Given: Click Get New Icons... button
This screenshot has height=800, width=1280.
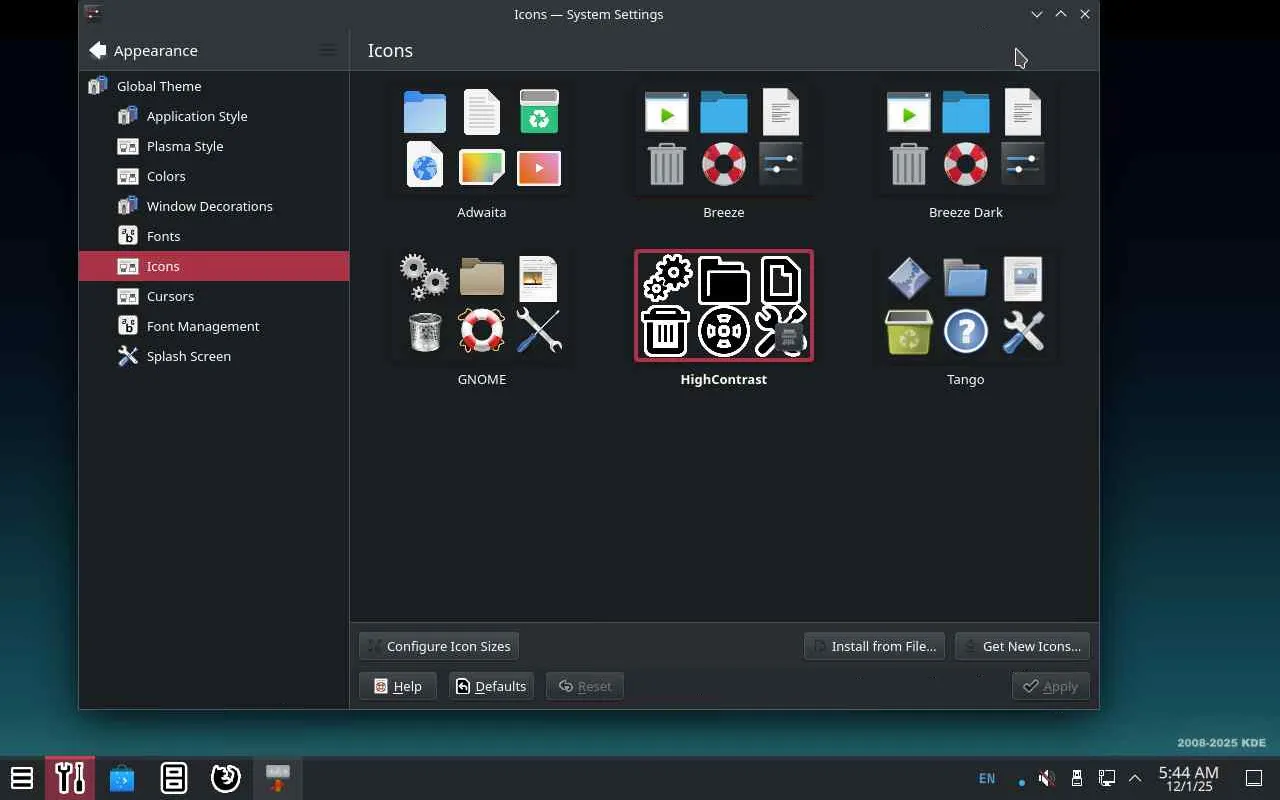Looking at the screenshot, I should click(1022, 646).
